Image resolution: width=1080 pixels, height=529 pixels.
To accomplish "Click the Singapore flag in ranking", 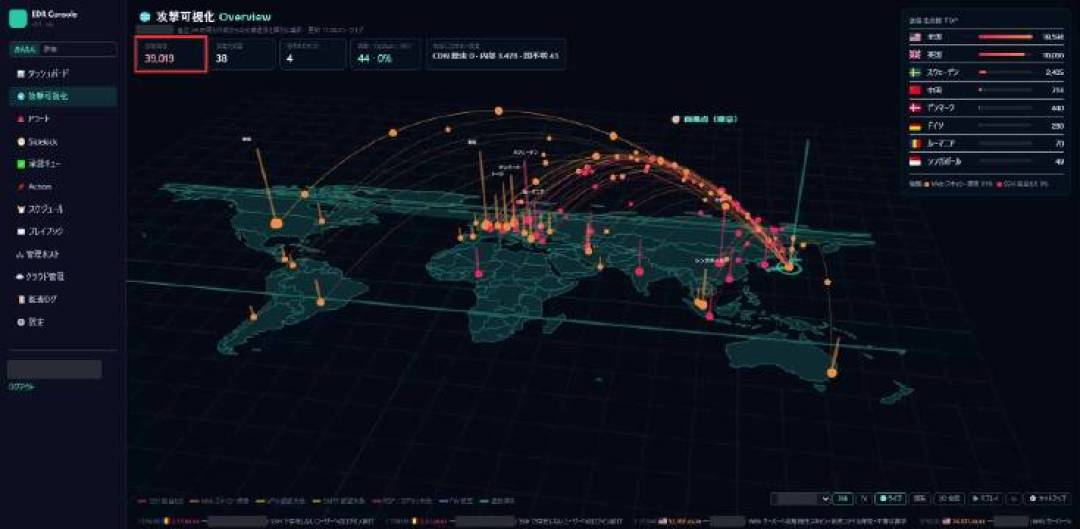I will tap(915, 162).
